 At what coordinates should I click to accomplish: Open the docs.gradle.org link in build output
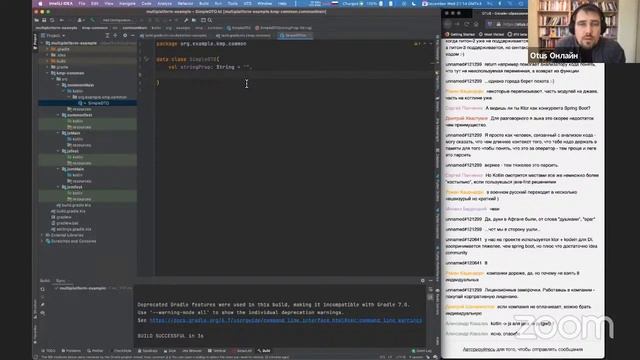[x=286, y=320]
